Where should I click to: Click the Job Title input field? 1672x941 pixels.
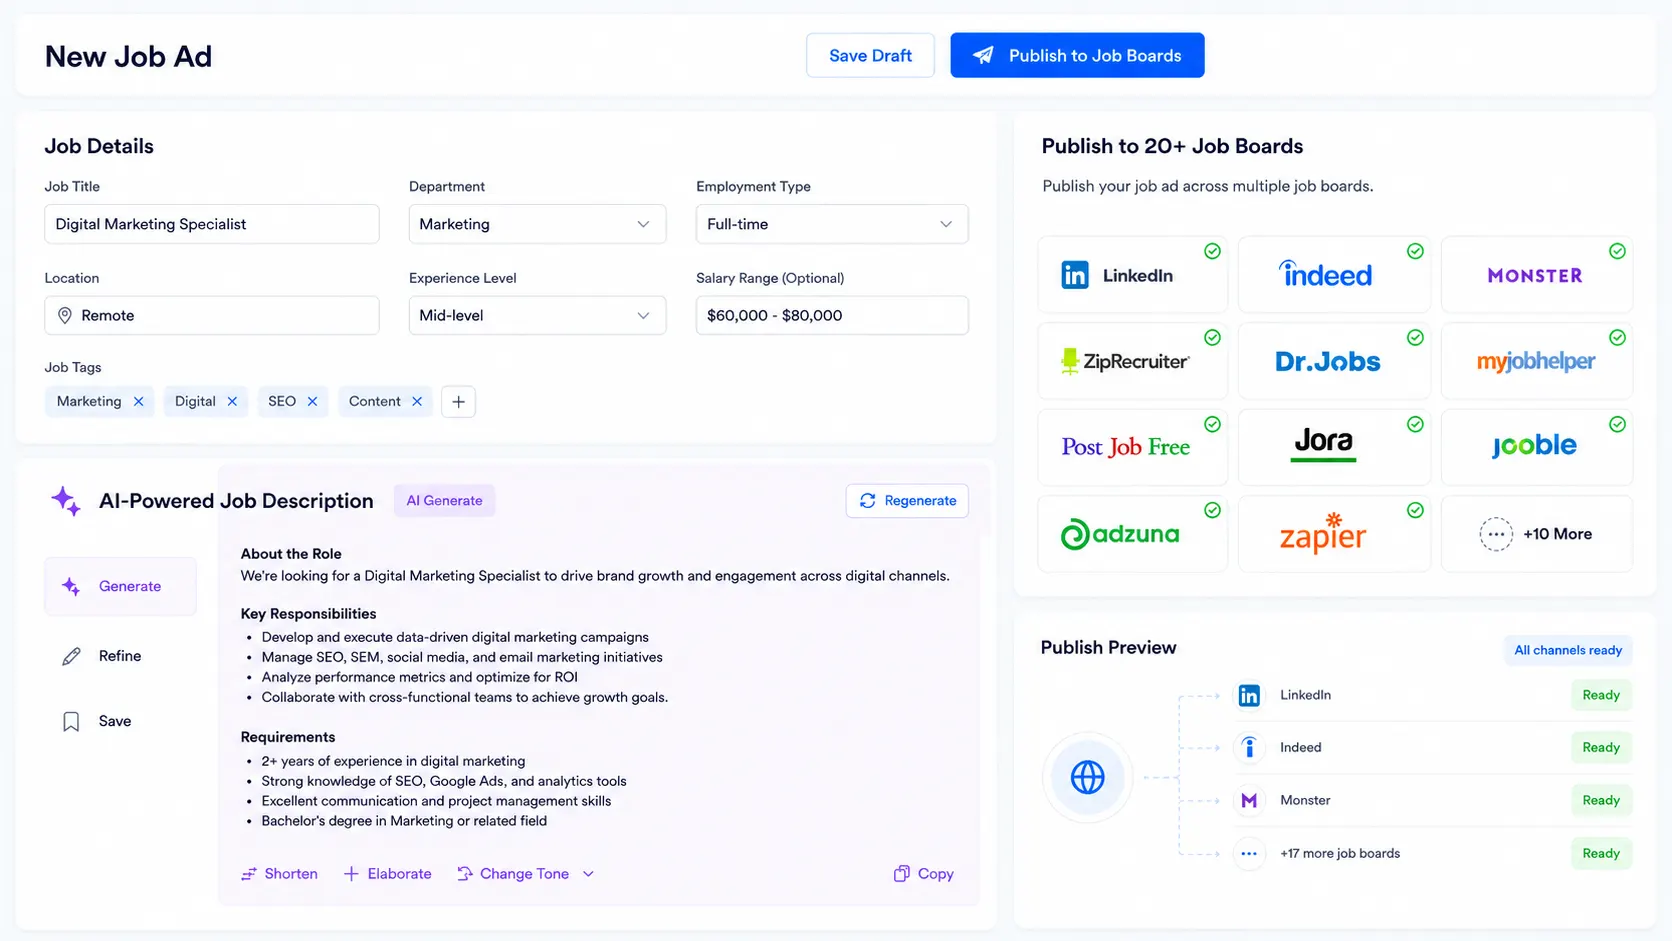(212, 224)
